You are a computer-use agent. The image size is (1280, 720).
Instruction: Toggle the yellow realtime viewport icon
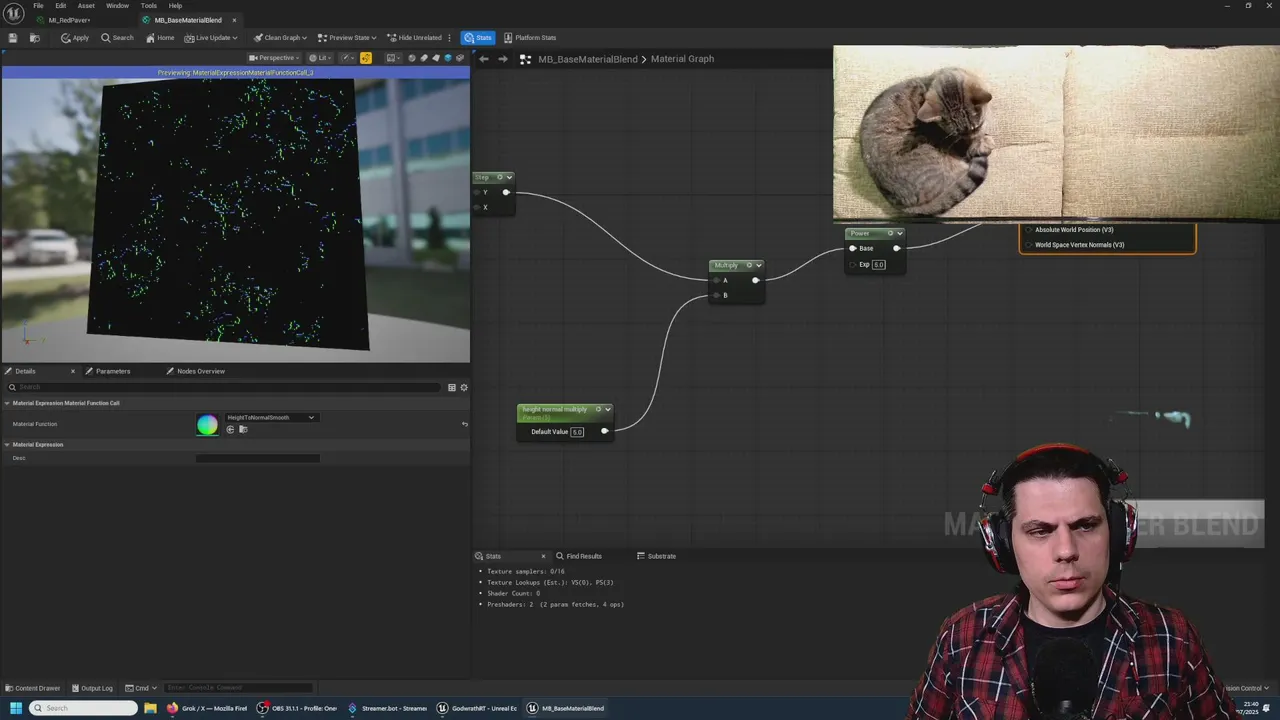tap(366, 58)
